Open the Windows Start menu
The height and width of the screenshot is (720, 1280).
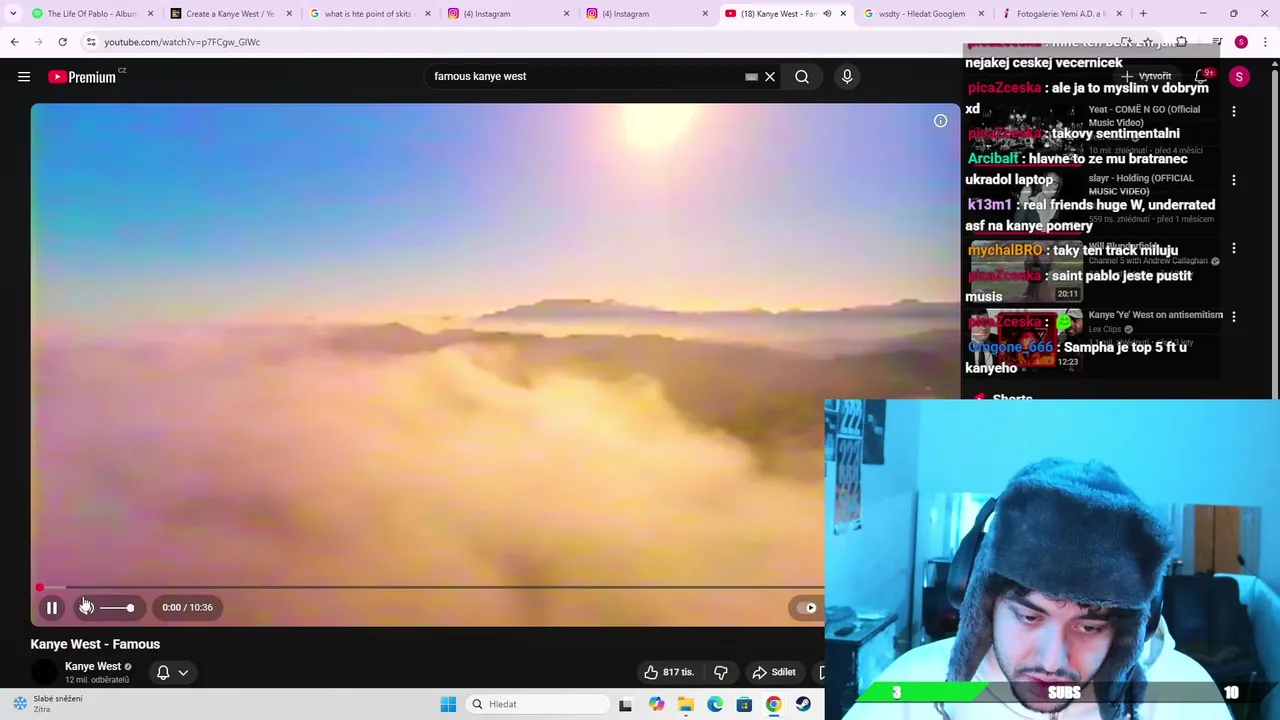[x=448, y=704]
